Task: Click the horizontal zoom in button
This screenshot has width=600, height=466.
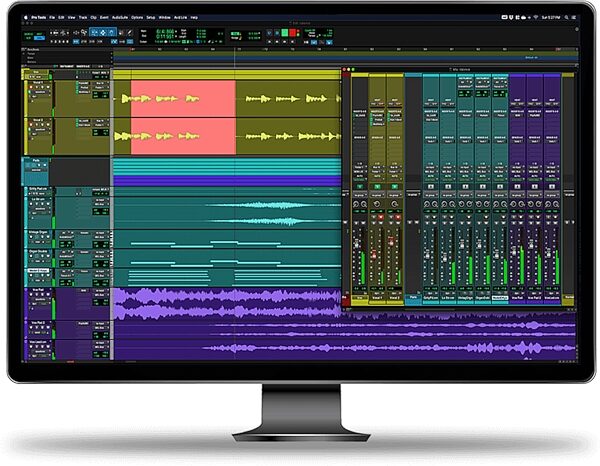Action: 68,33
